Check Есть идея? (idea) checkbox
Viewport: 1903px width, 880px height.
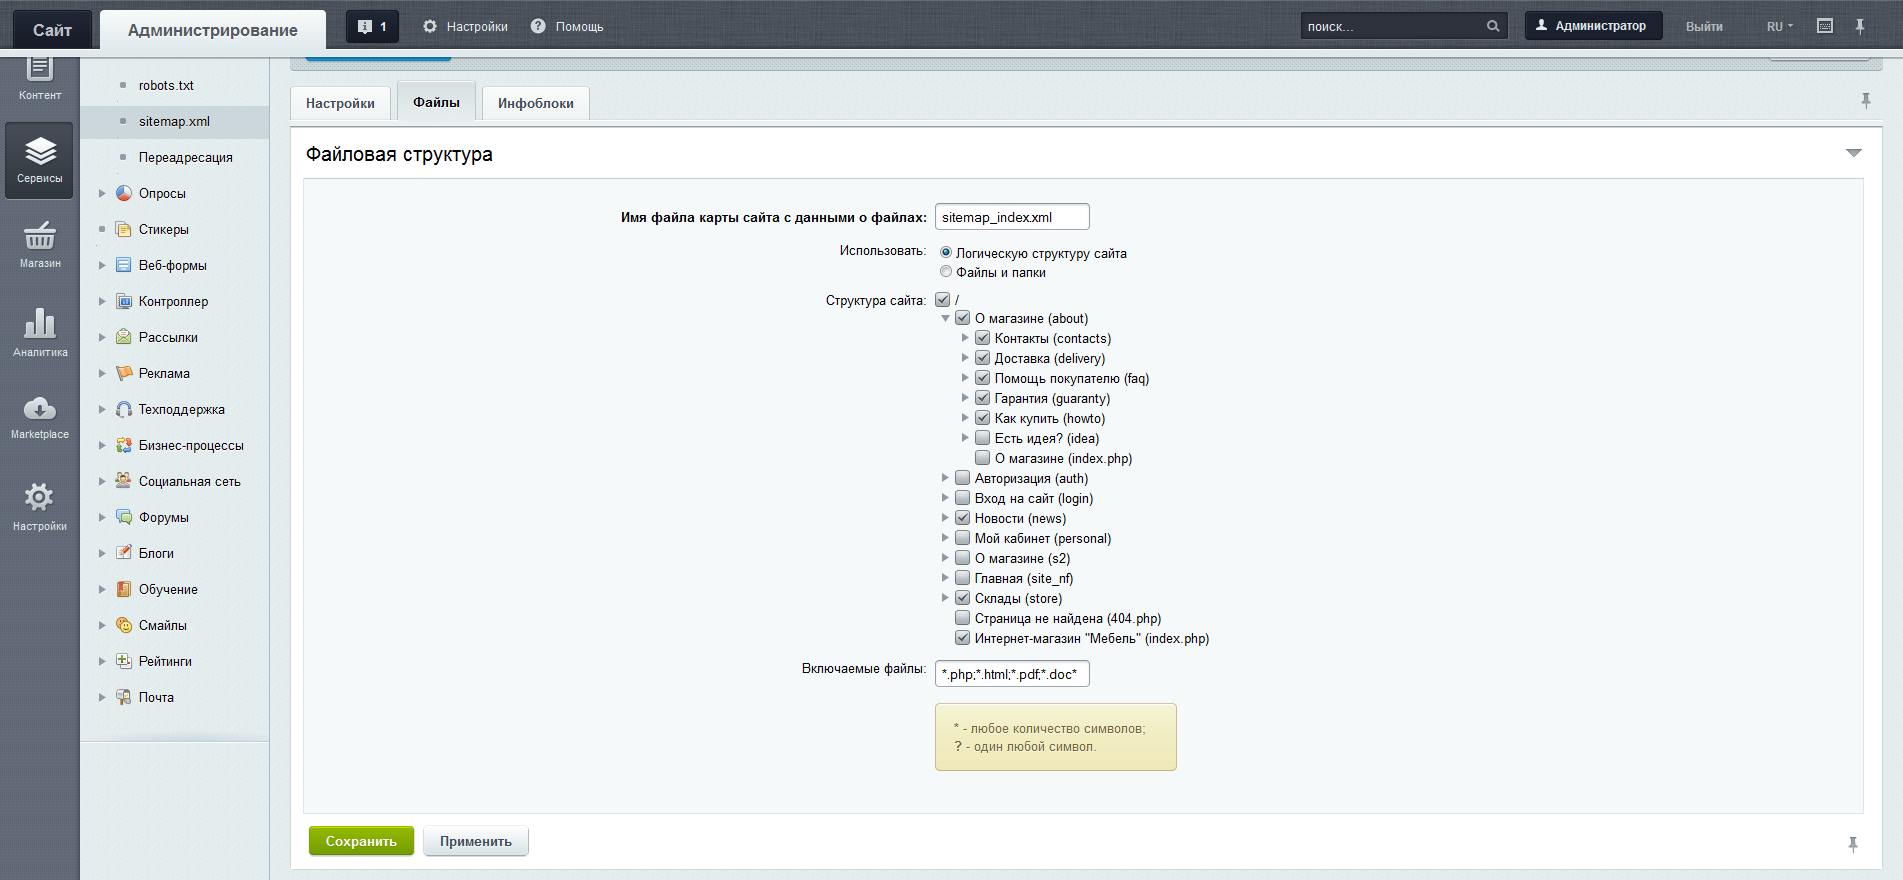983,438
